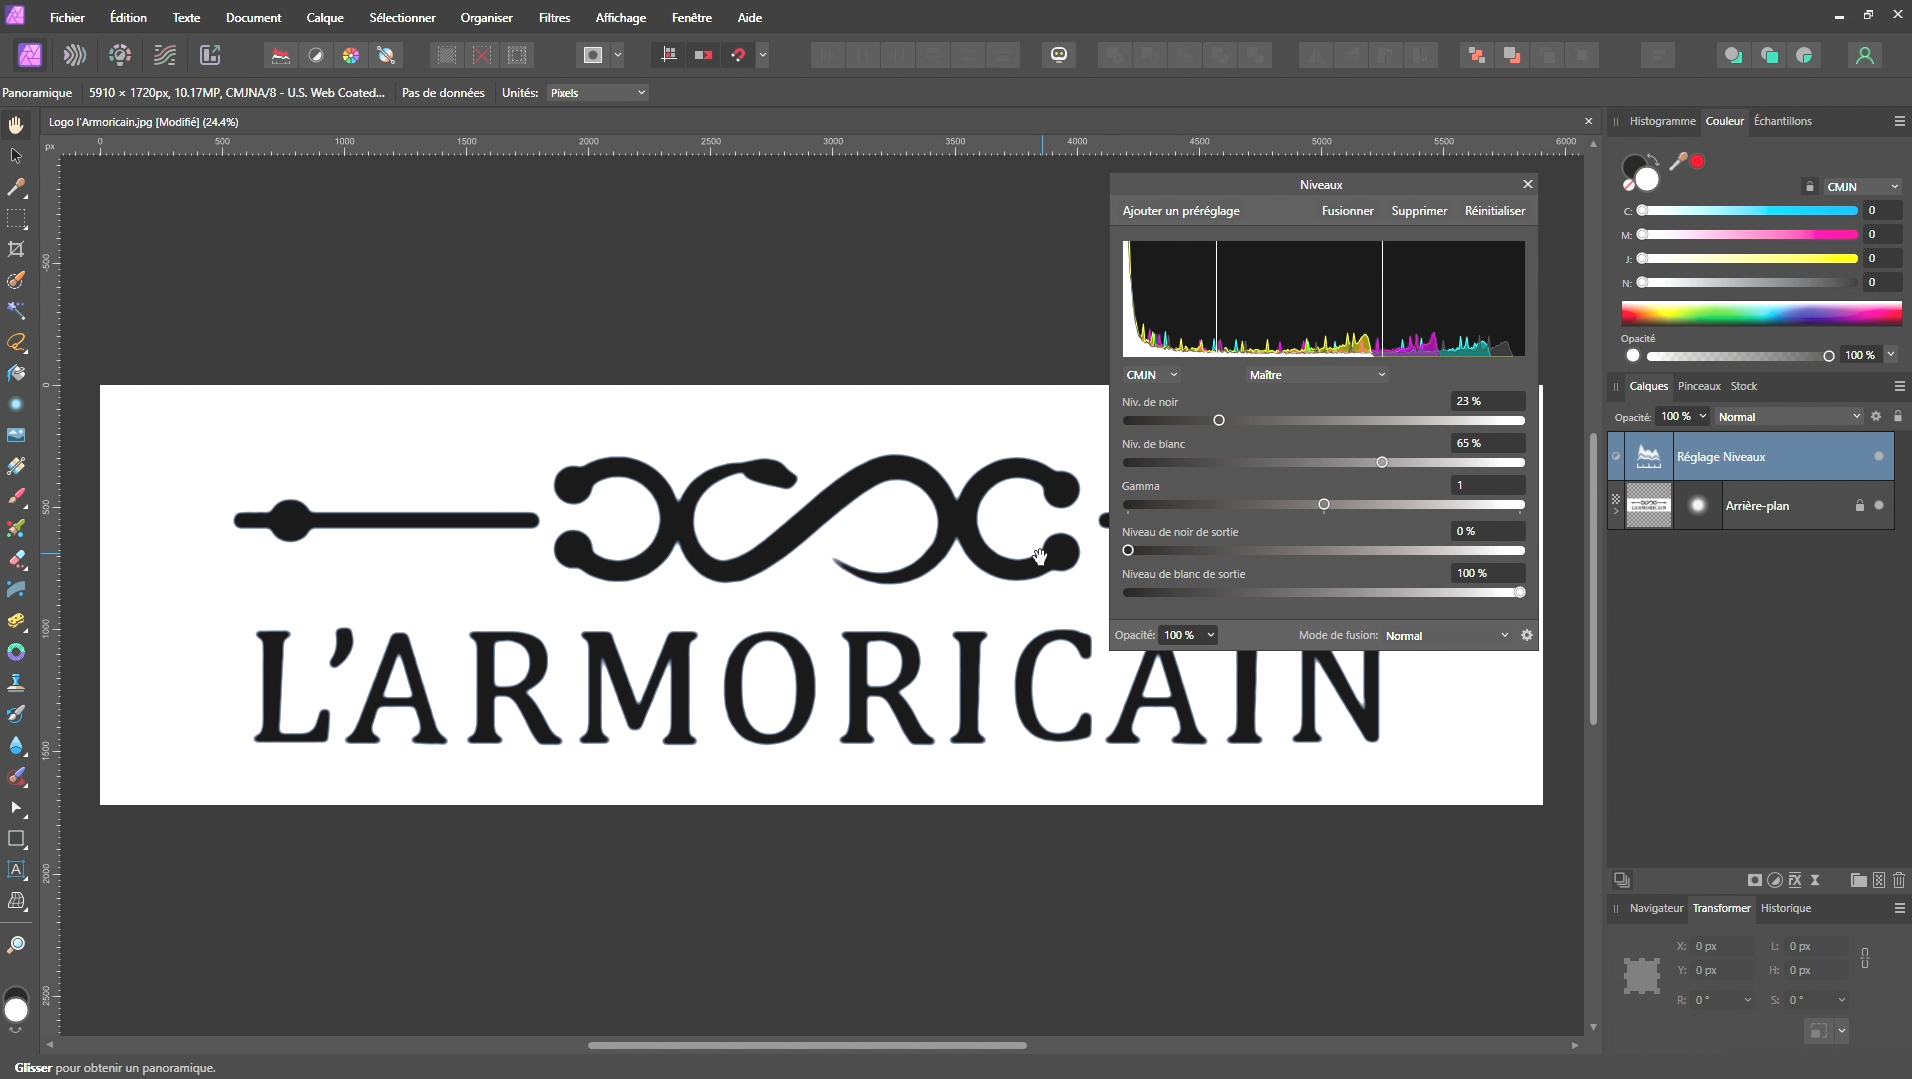Click the Réinitialiser button in Niveaux
This screenshot has width=1912, height=1079.
click(x=1494, y=211)
